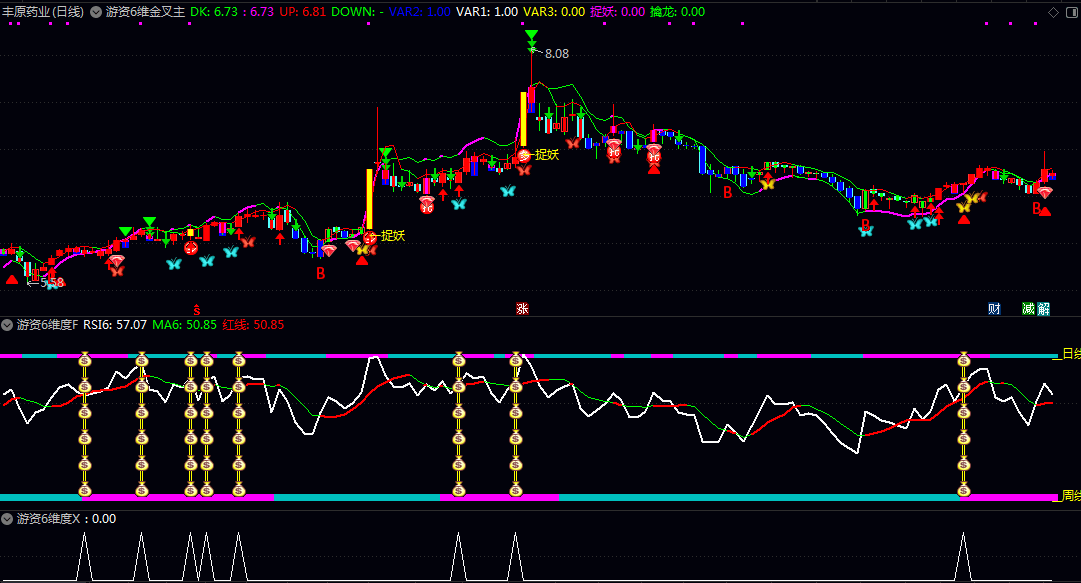This screenshot has height=583, width=1081.
Task: Click the square window icon at top right
Action: 1069,12
